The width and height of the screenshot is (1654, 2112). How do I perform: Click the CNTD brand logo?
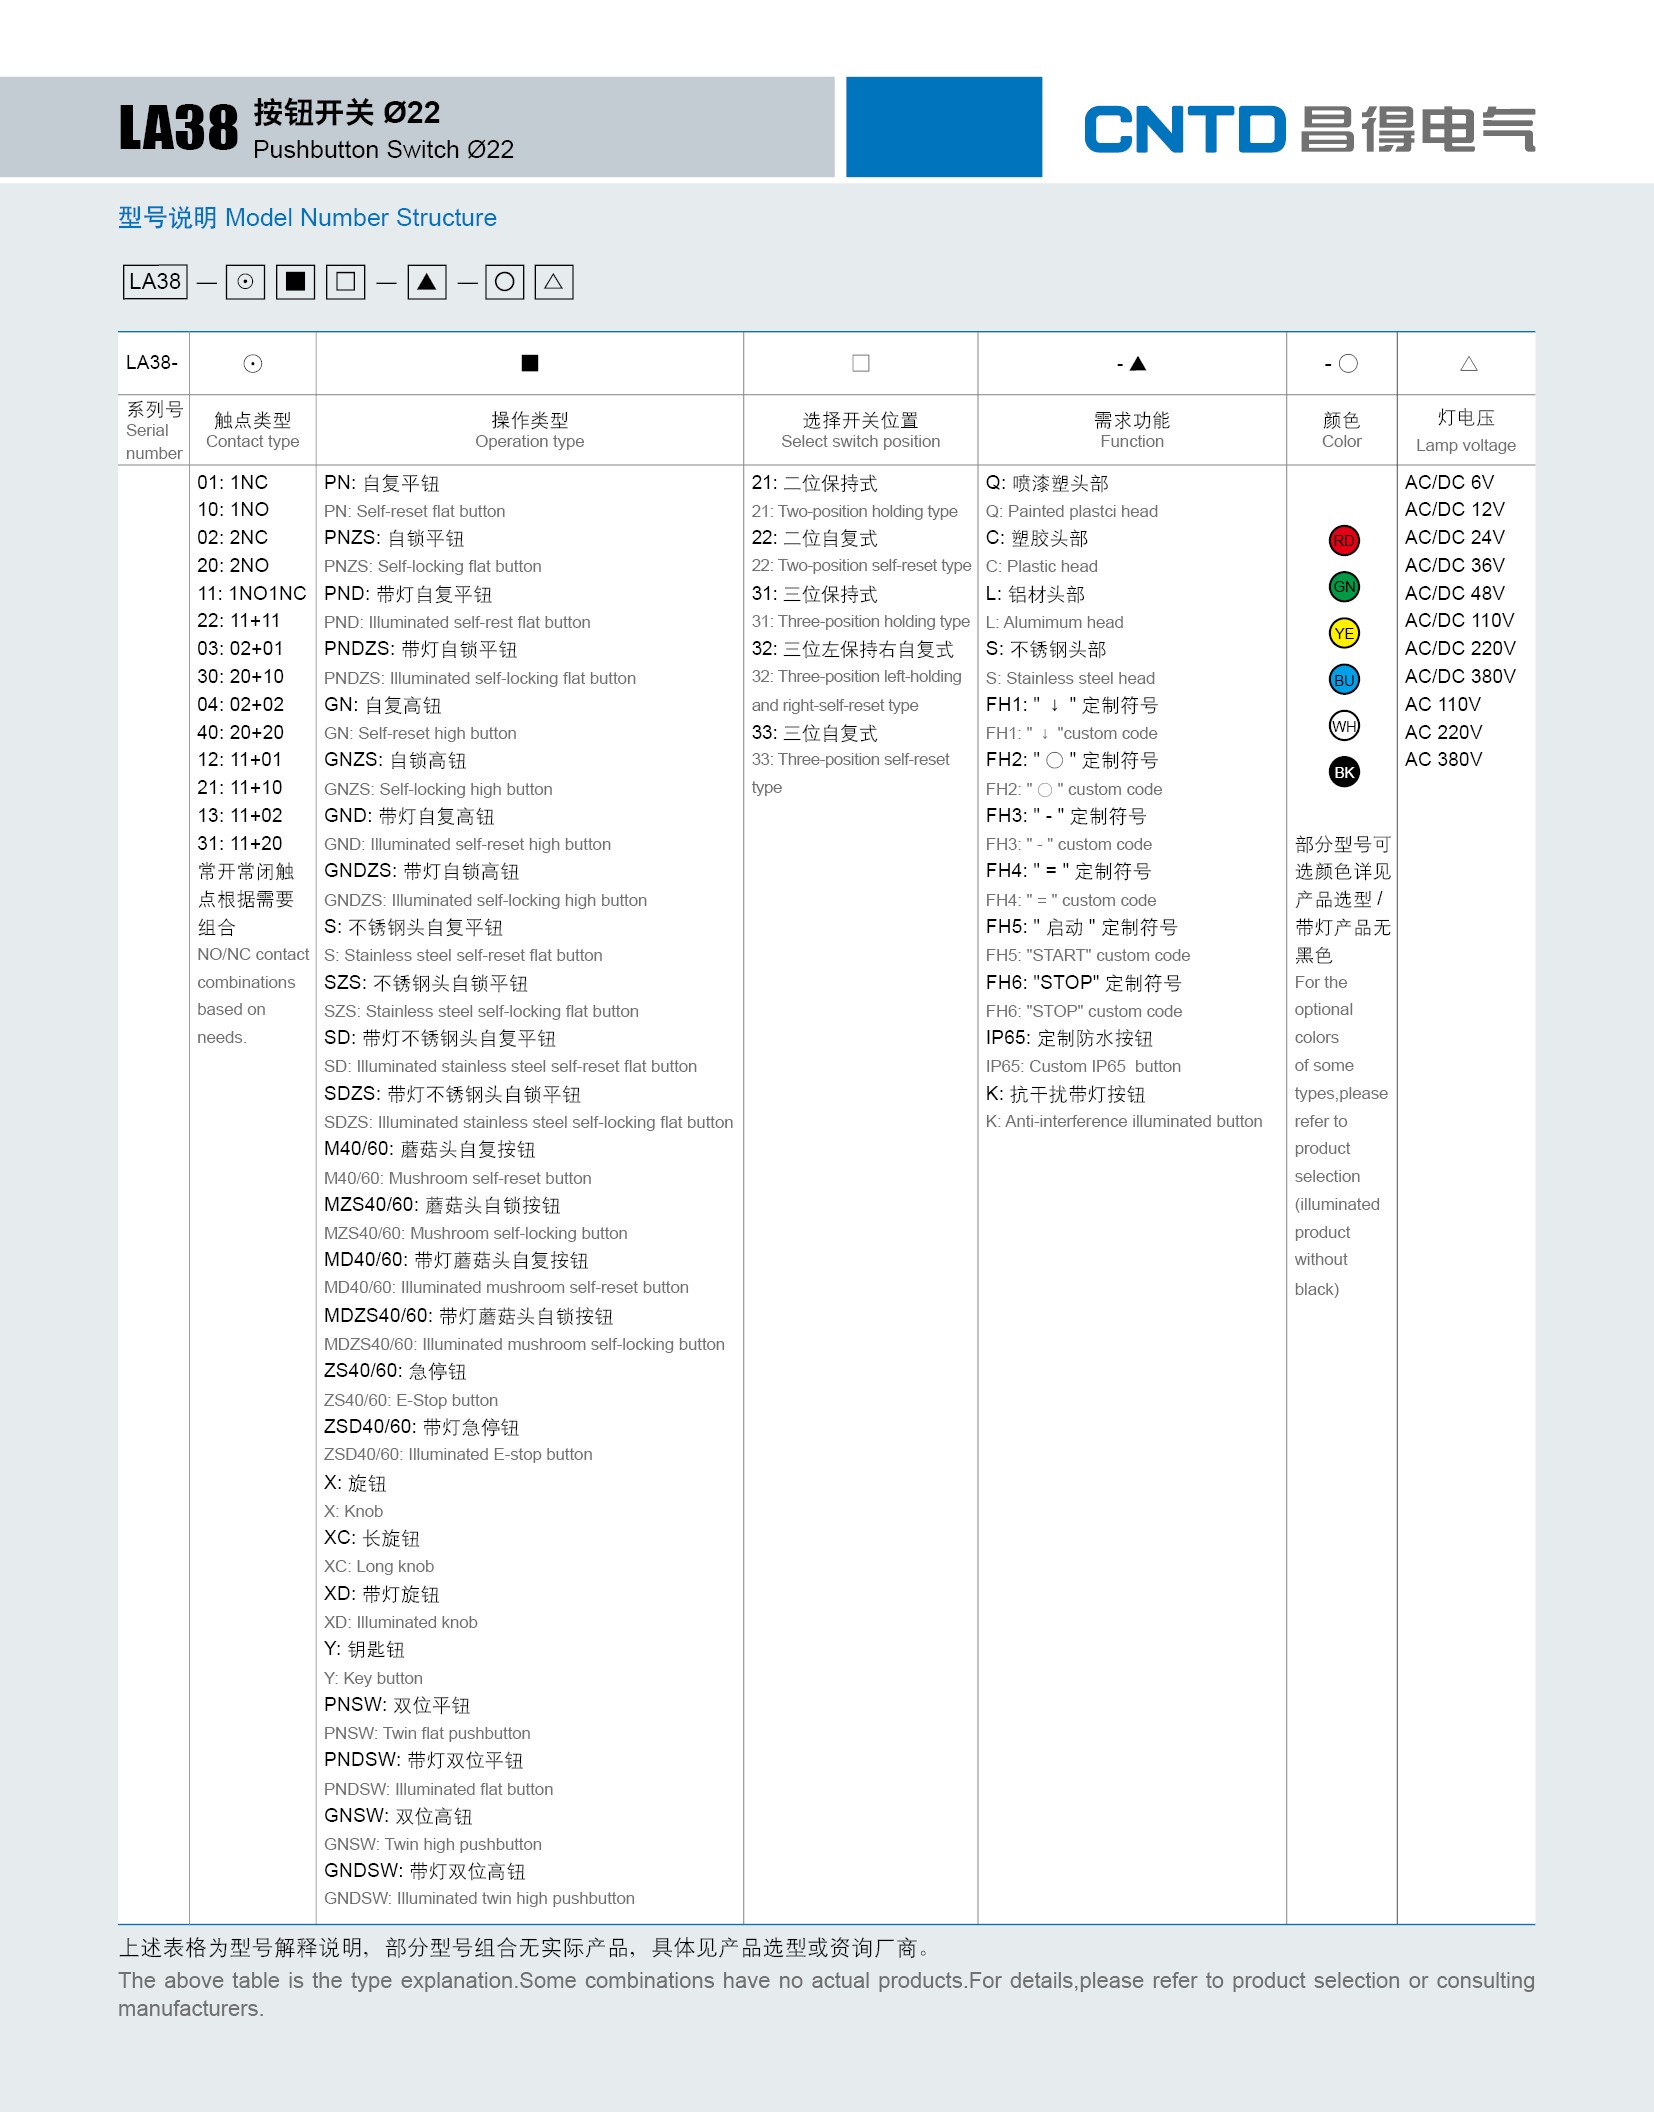point(1308,130)
